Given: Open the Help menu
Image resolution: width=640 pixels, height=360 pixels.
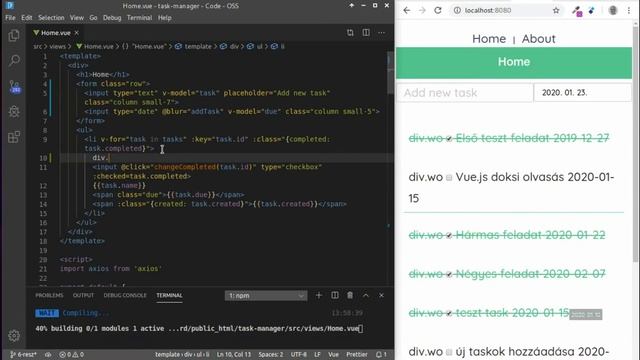Looking at the screenshot, I should [164, 18].
